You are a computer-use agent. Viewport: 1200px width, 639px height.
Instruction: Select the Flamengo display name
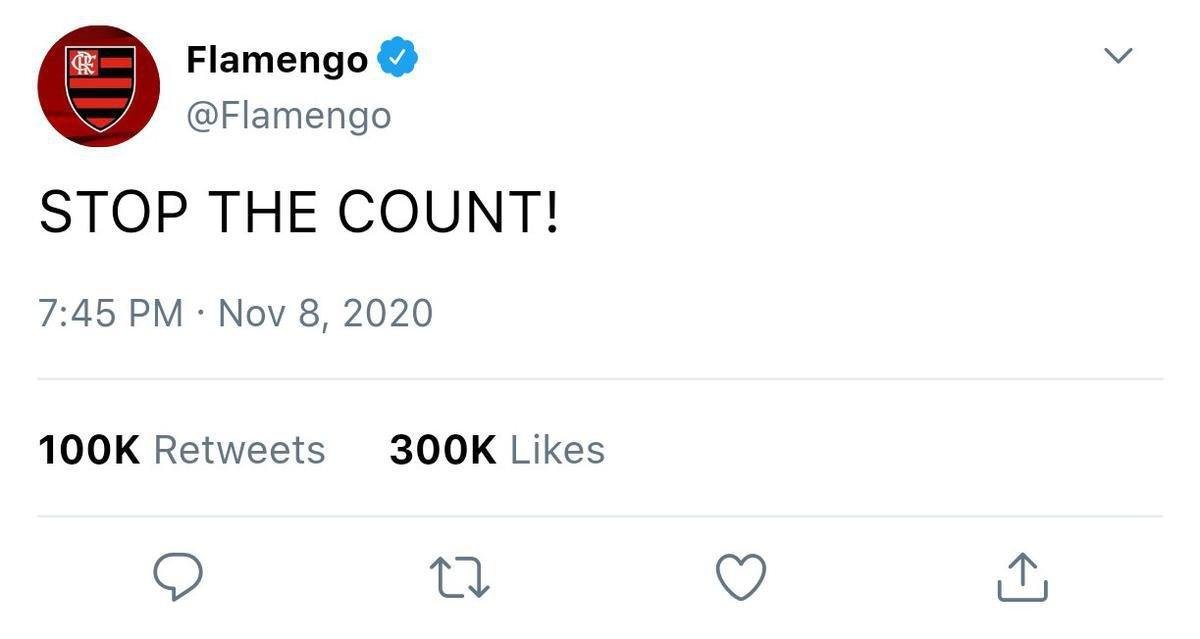pos(277,56)
